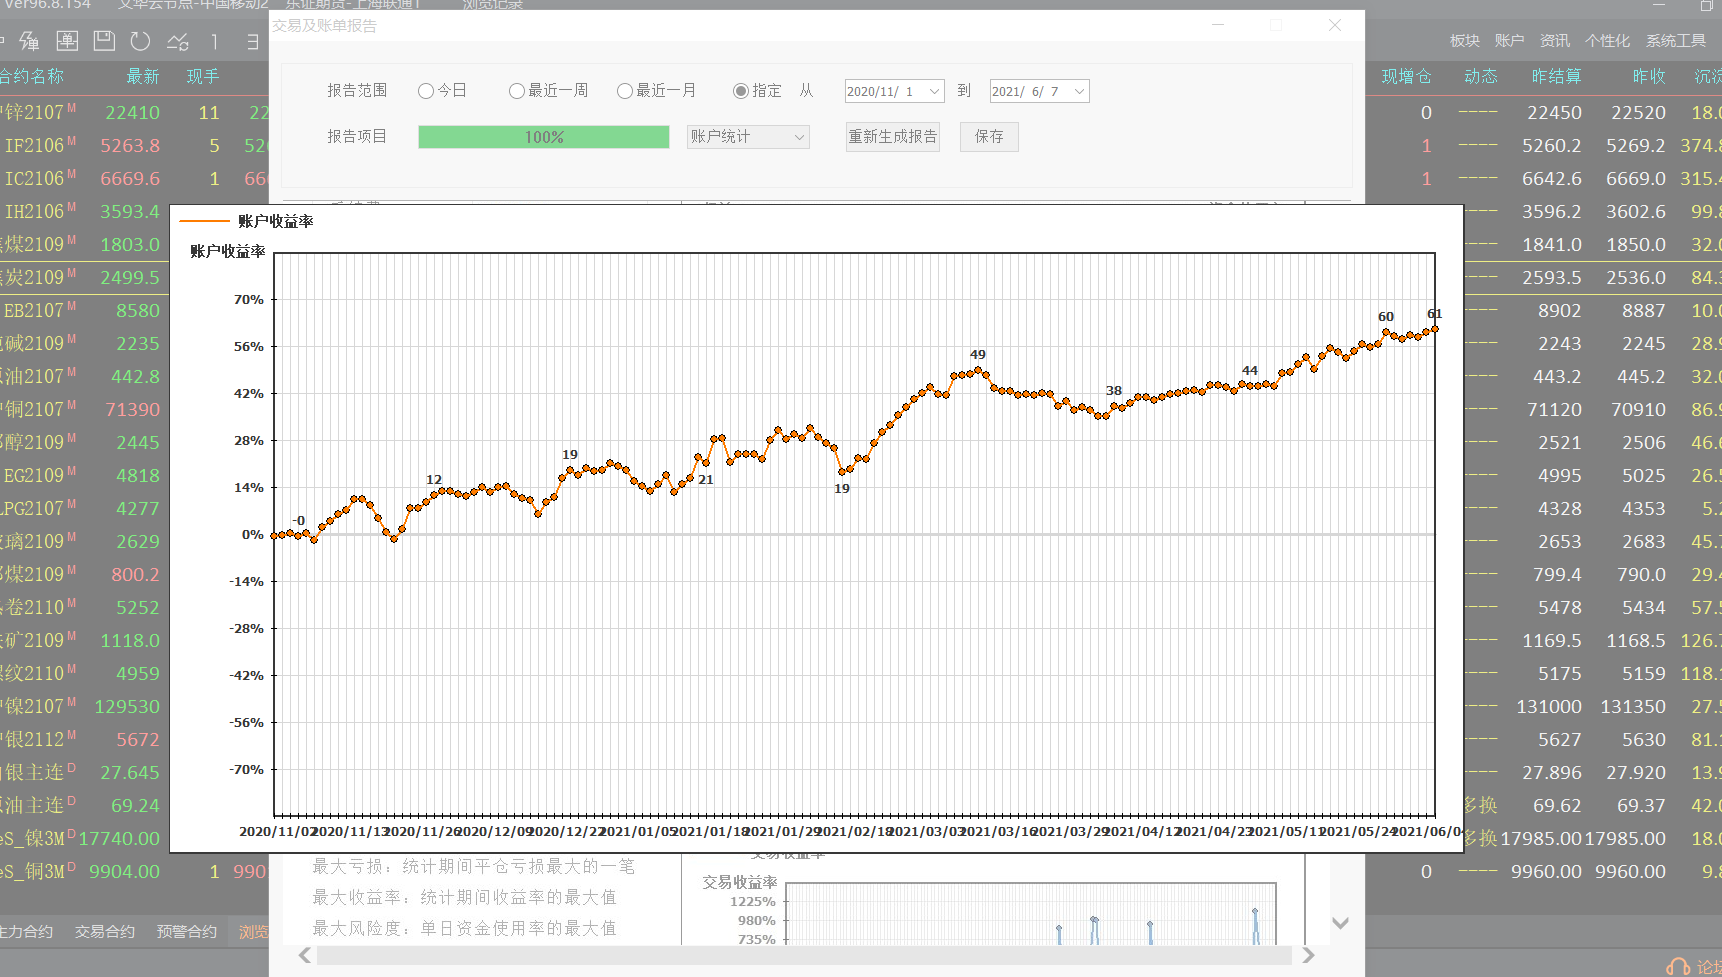Open the 个性化 menu
The width and height of the screenshot is (1722, 977).
tap(1607, 41)
